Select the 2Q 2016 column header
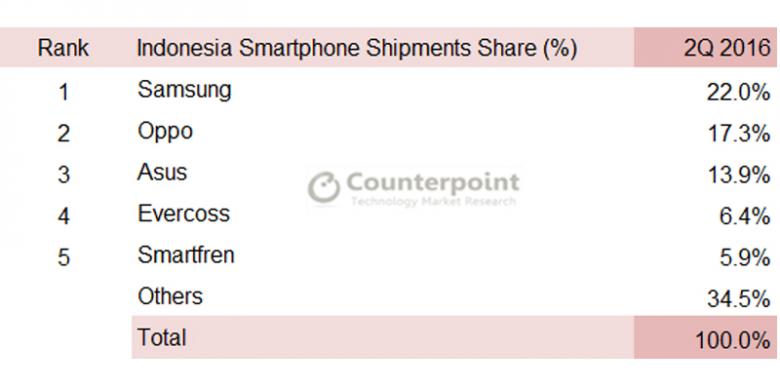The height and width of the screenshot is (390, 780). click(728, 49)
